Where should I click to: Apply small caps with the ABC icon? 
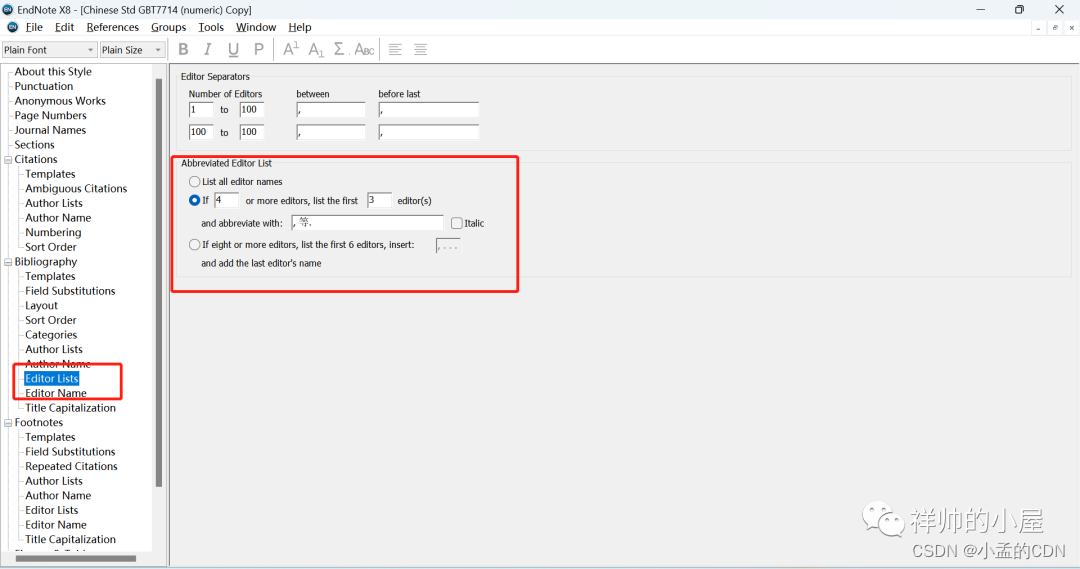(x=364, y=50)
